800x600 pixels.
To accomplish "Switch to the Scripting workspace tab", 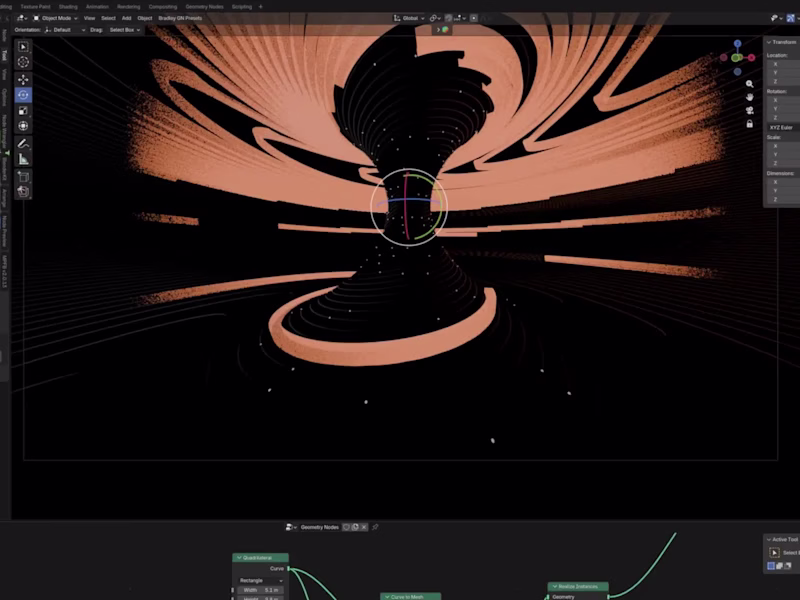I will point(242,7).
